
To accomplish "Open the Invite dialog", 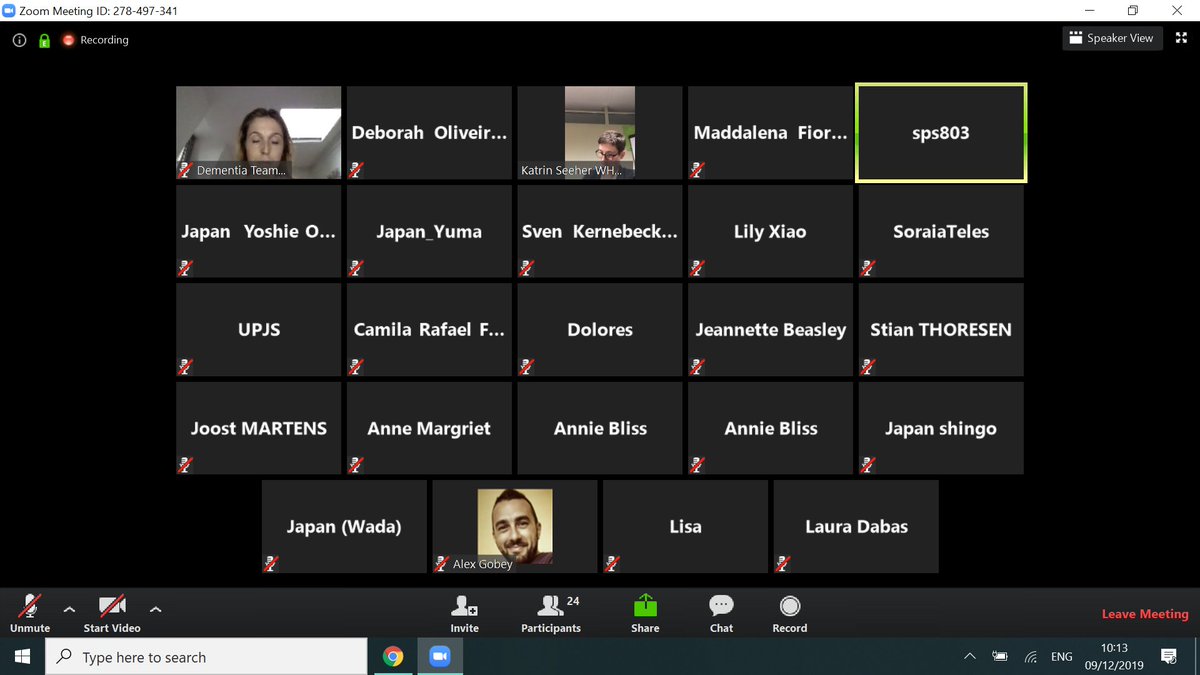I will pos(464,613).
